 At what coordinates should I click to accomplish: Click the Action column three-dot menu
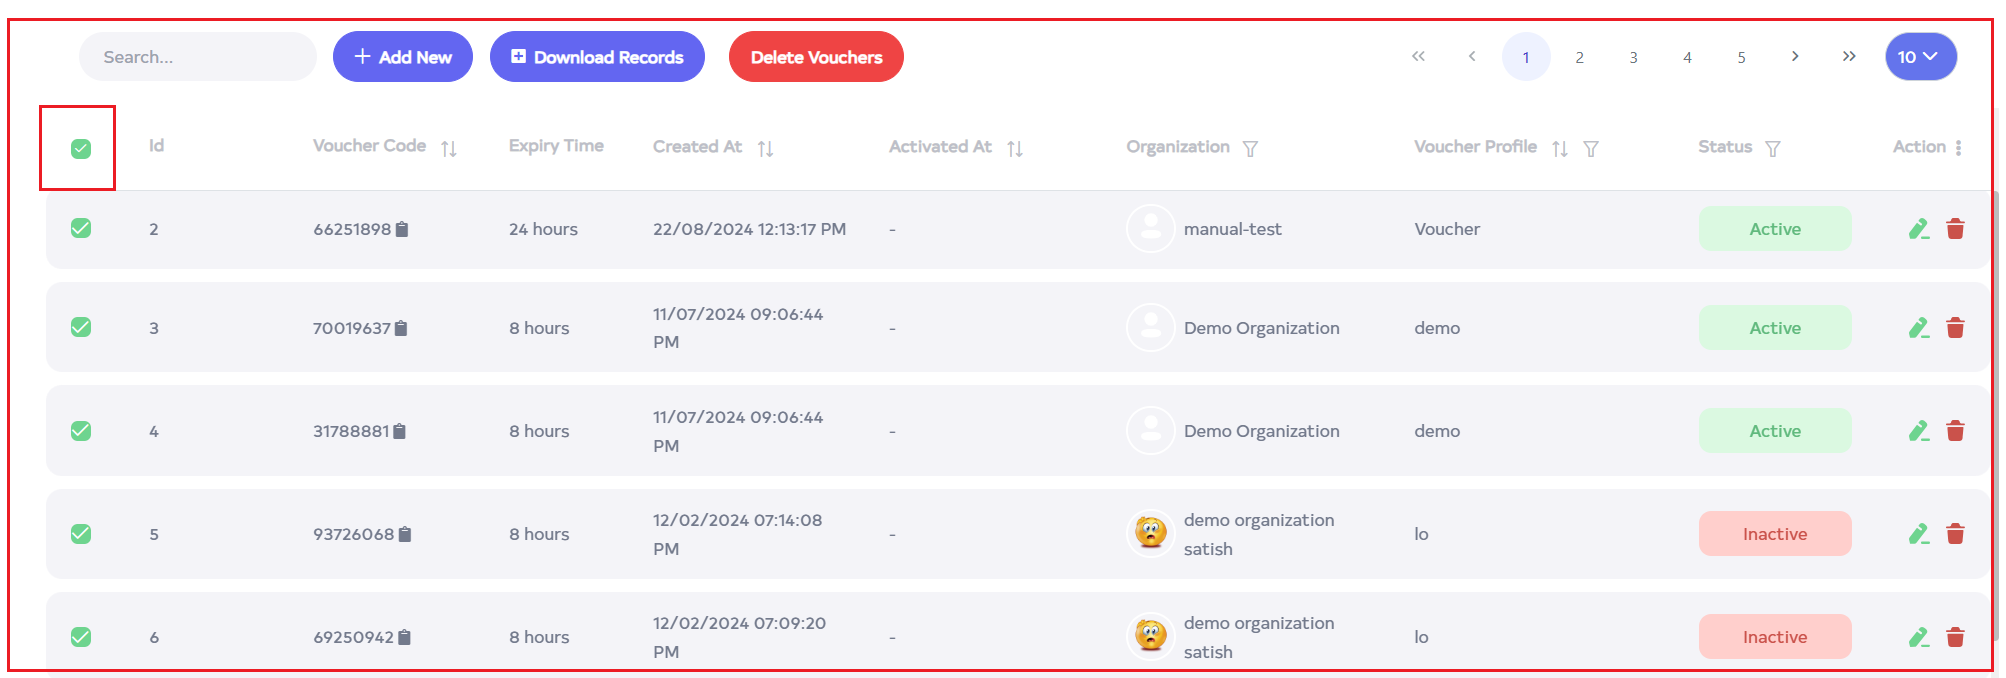pos(1958,147)
